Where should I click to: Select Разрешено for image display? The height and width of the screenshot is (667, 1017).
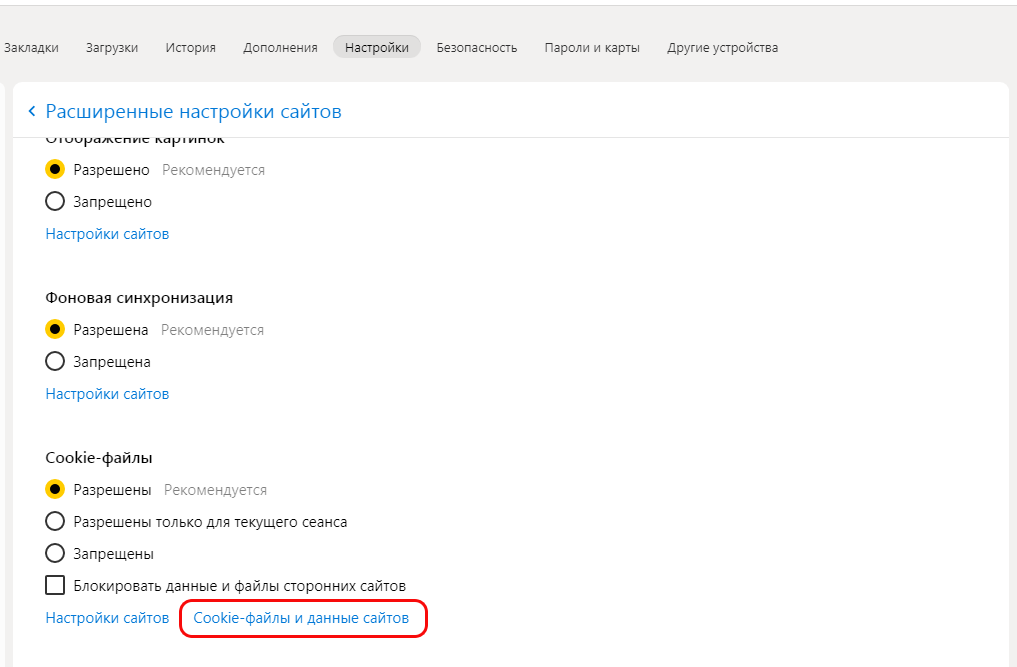point(56,170)
